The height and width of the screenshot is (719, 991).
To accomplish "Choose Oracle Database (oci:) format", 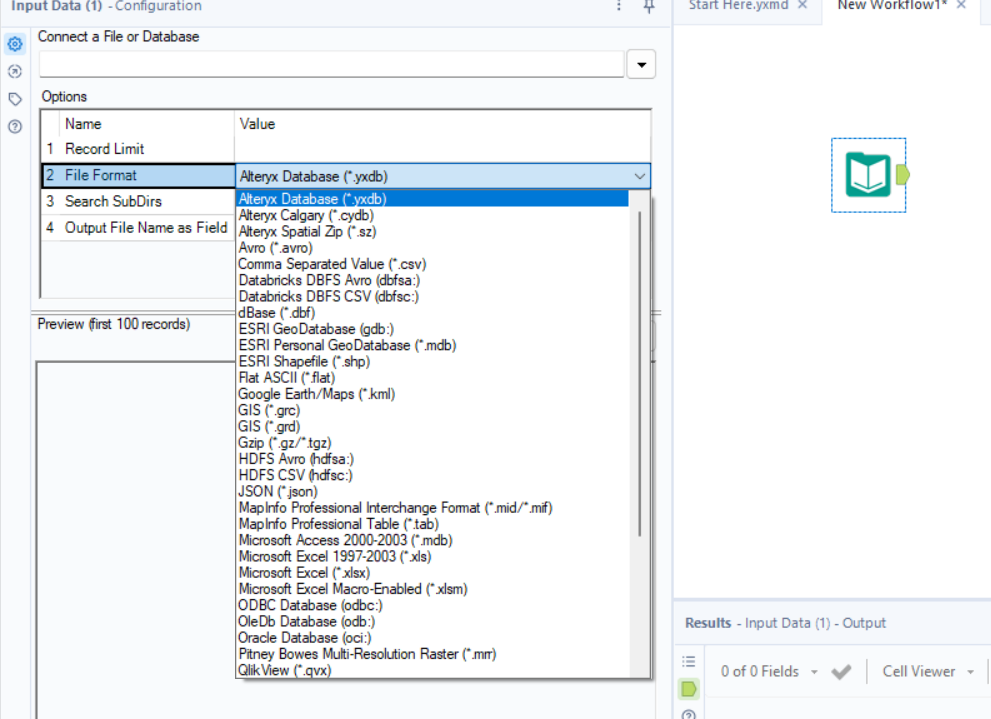I will [432, 638].
